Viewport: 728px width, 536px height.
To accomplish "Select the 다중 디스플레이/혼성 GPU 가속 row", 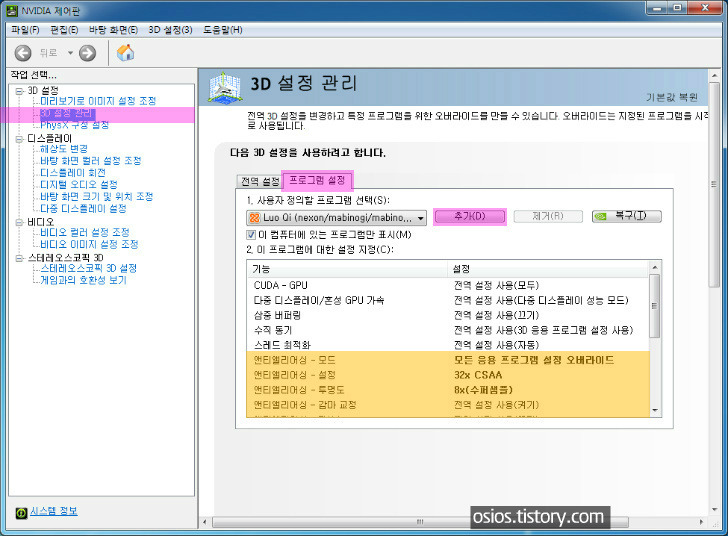I will point(448,300).
